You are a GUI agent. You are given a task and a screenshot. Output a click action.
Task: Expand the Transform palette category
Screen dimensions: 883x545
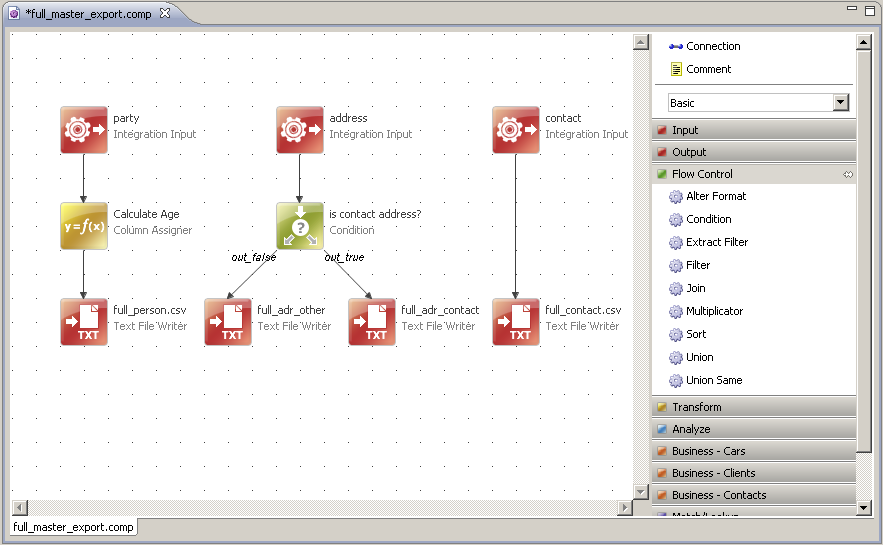click(x=696, y=407)
